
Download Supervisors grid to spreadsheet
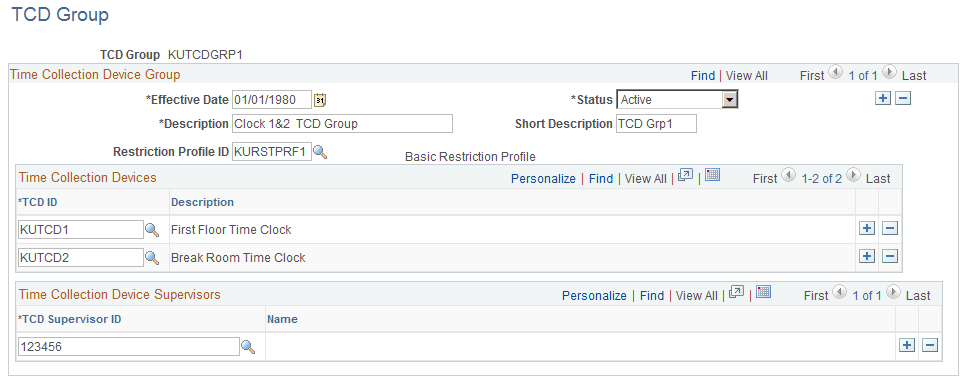pyautogui.click(x=764, y=292)
